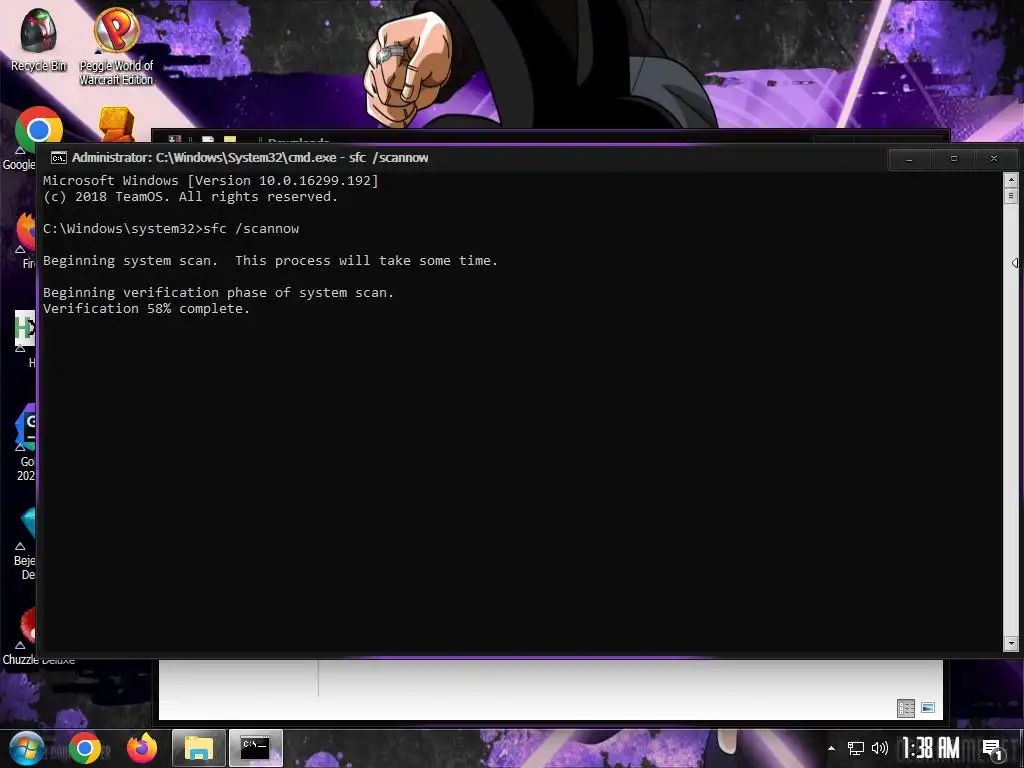Switch Explorer window to details view icon
Viewport: 1024px width, 768px height.
tap(906, 708)
